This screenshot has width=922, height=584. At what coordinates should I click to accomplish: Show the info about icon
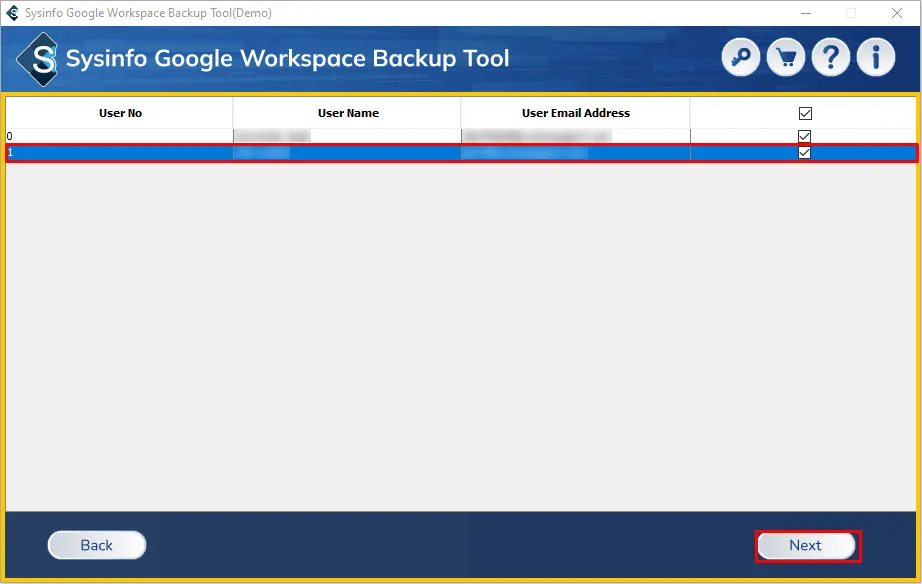tap(876, 58)
